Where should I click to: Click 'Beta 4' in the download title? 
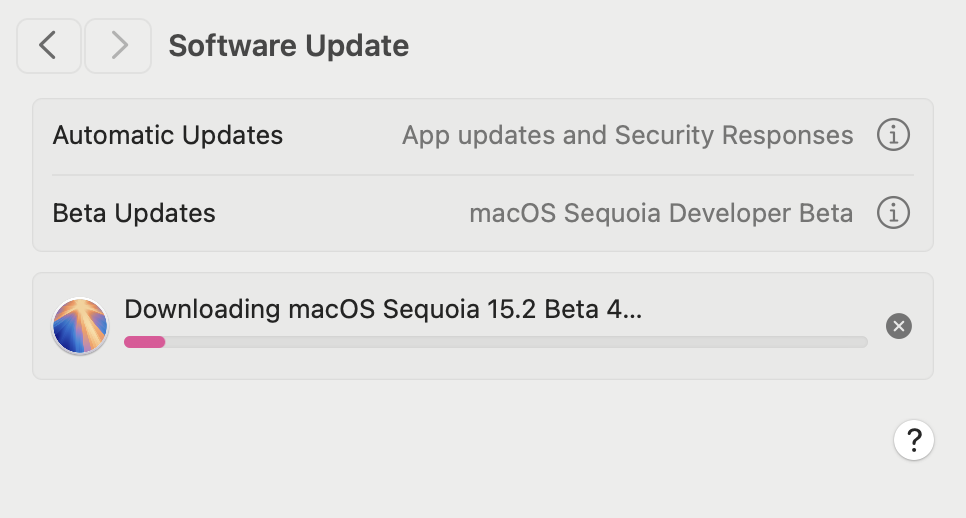click(582, 309)
